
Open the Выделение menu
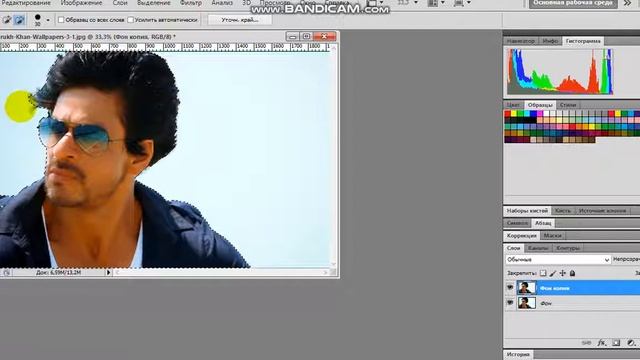pyautogui.click(x=153, y=3)
